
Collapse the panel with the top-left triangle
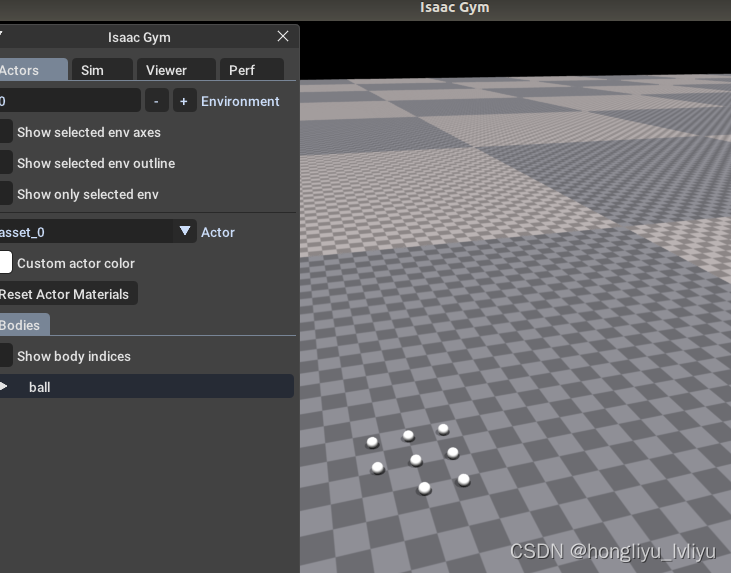click(x=1, y=34)
